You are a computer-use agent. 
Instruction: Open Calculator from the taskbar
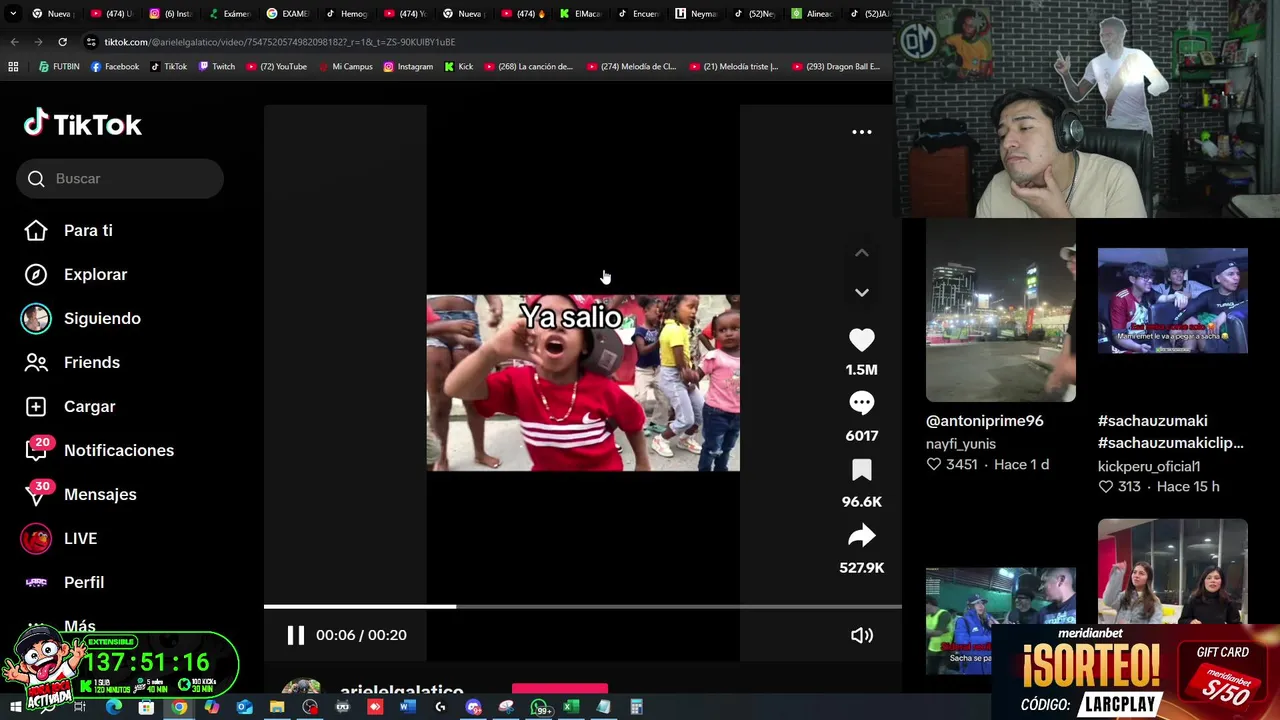coord(636,707)
